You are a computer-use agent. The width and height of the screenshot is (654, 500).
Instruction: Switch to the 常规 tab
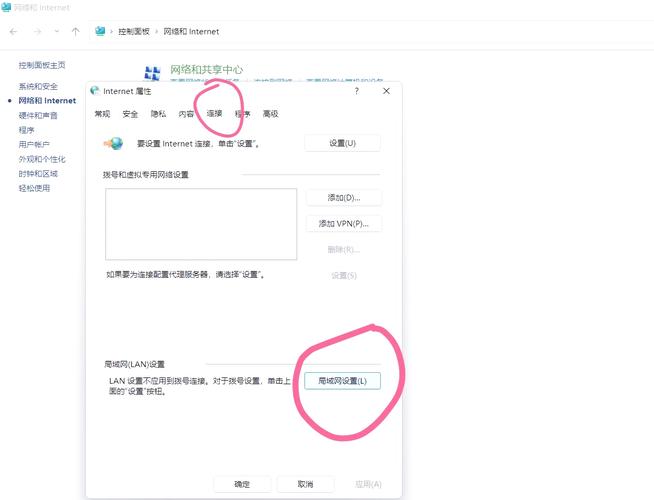(102, 114)
